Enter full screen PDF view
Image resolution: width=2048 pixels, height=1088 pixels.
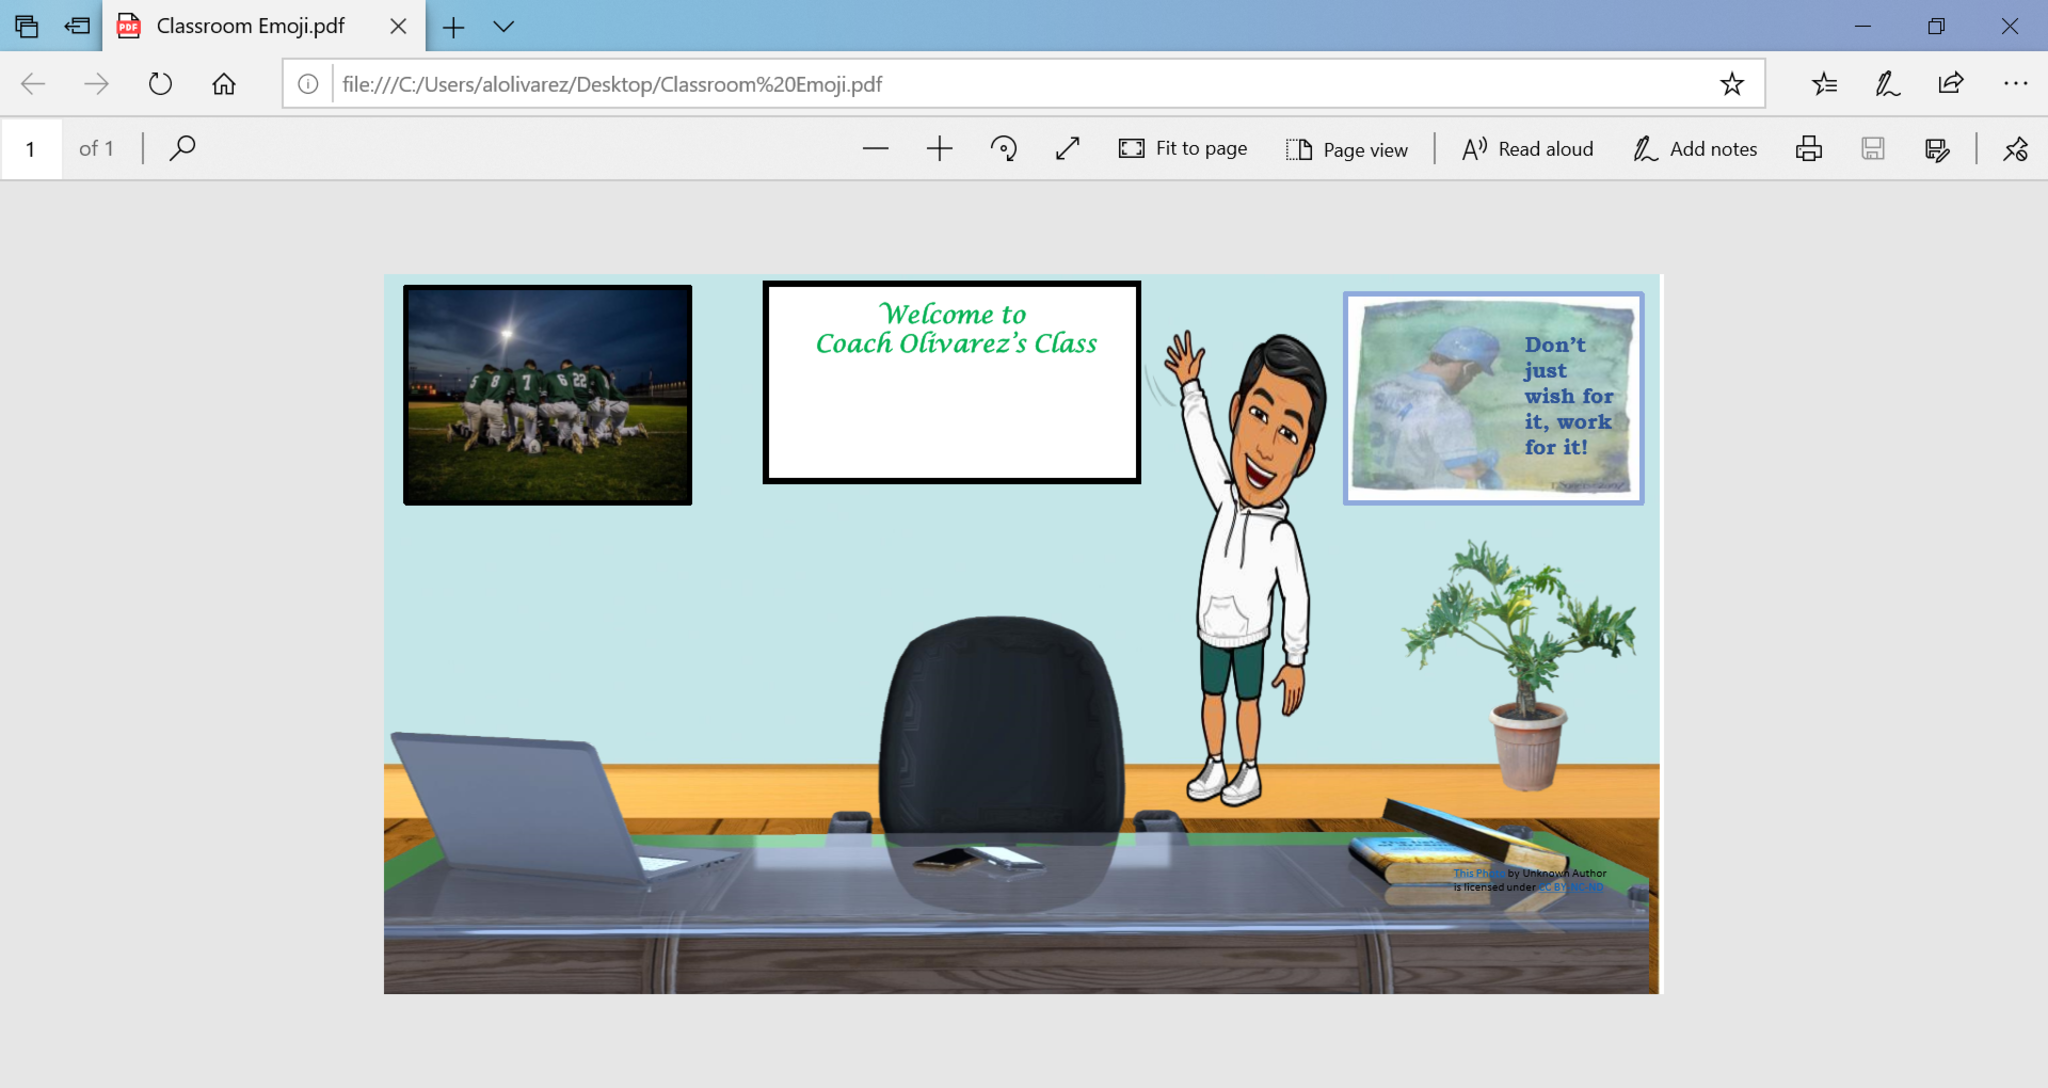click(x=1067, y=149)
